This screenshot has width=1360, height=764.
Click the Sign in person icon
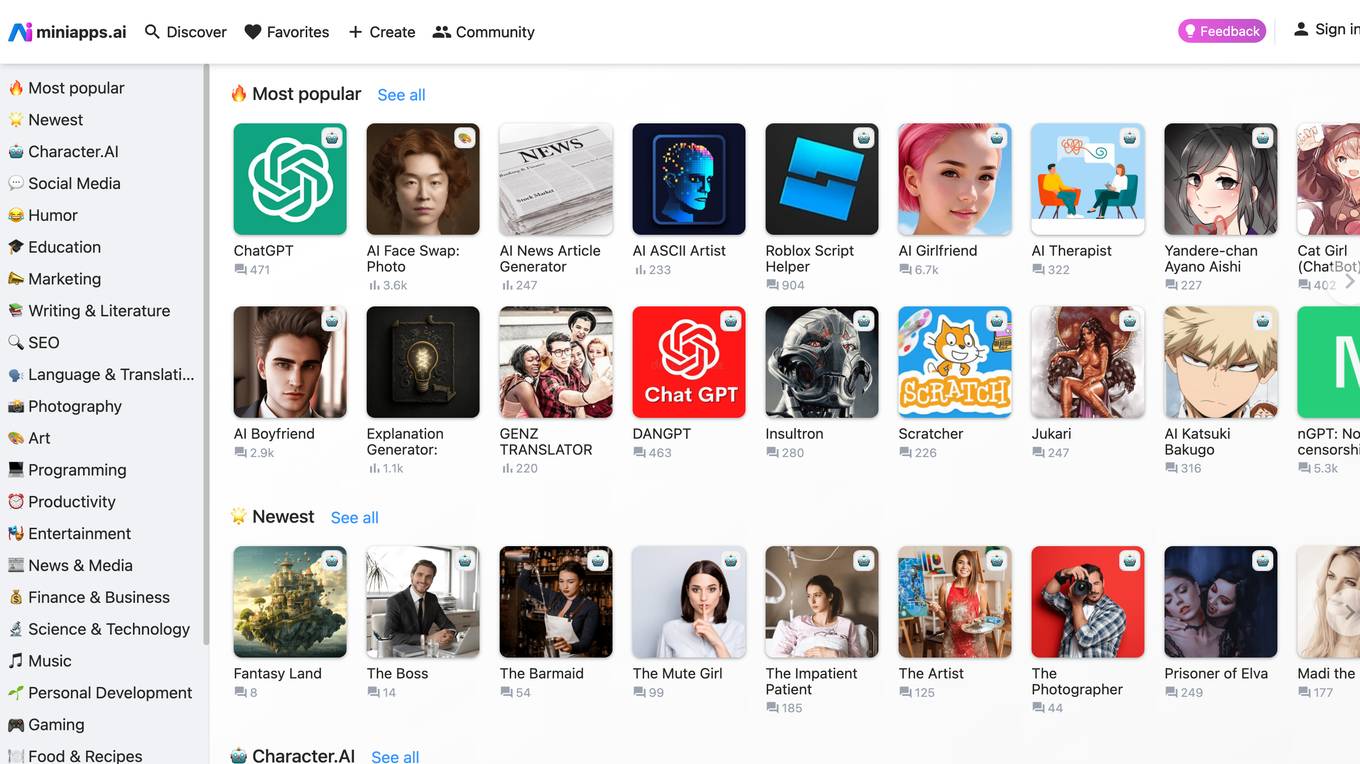point(1301,29)
